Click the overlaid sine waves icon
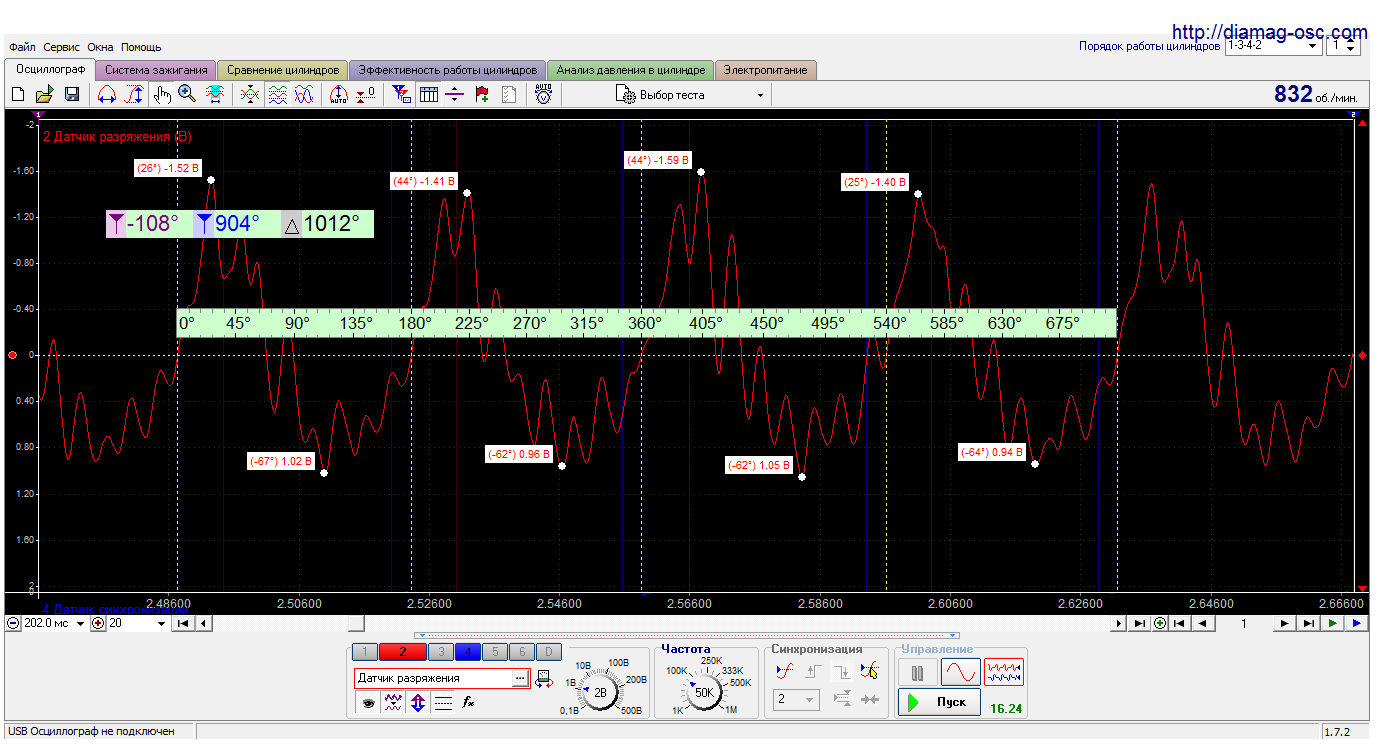 [x=304, y=95]
